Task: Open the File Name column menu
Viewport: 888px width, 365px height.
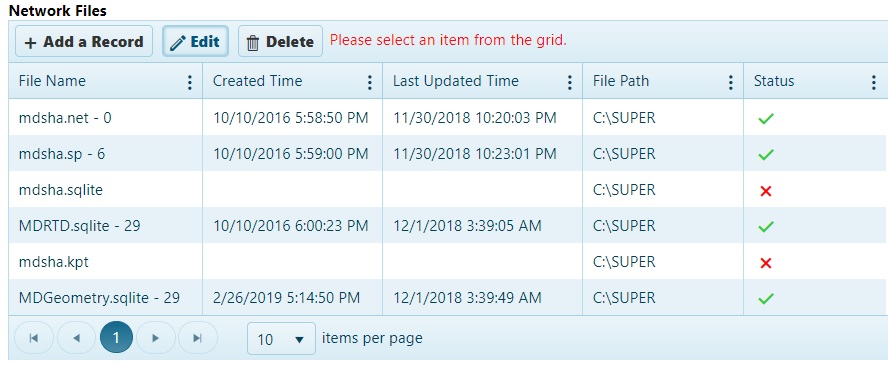Action: [x=190, y=83]
